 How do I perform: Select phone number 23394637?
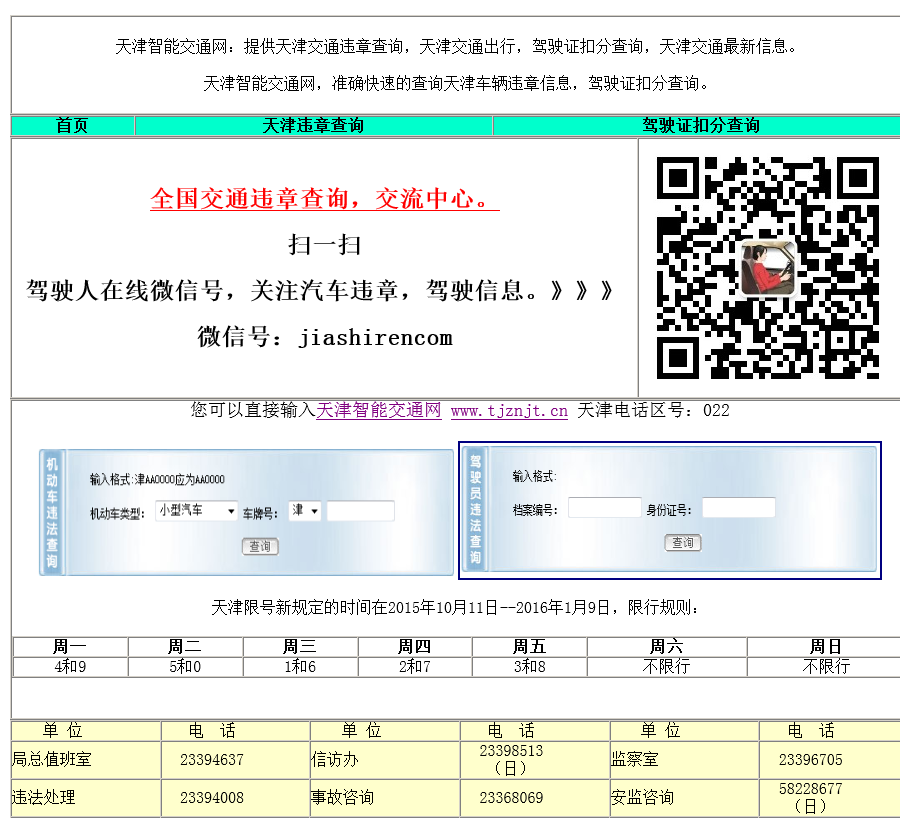(x=212, y=760)
